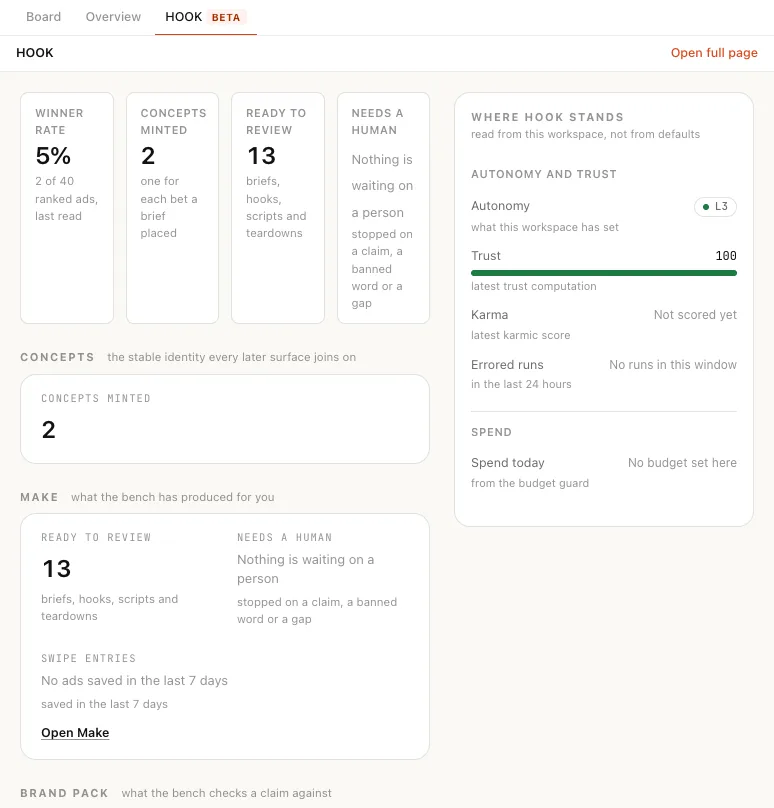This screenshot has width=774, height=808.
Task: Click 'Not scored yet' Karma value
Action: [x=695, y=314]
